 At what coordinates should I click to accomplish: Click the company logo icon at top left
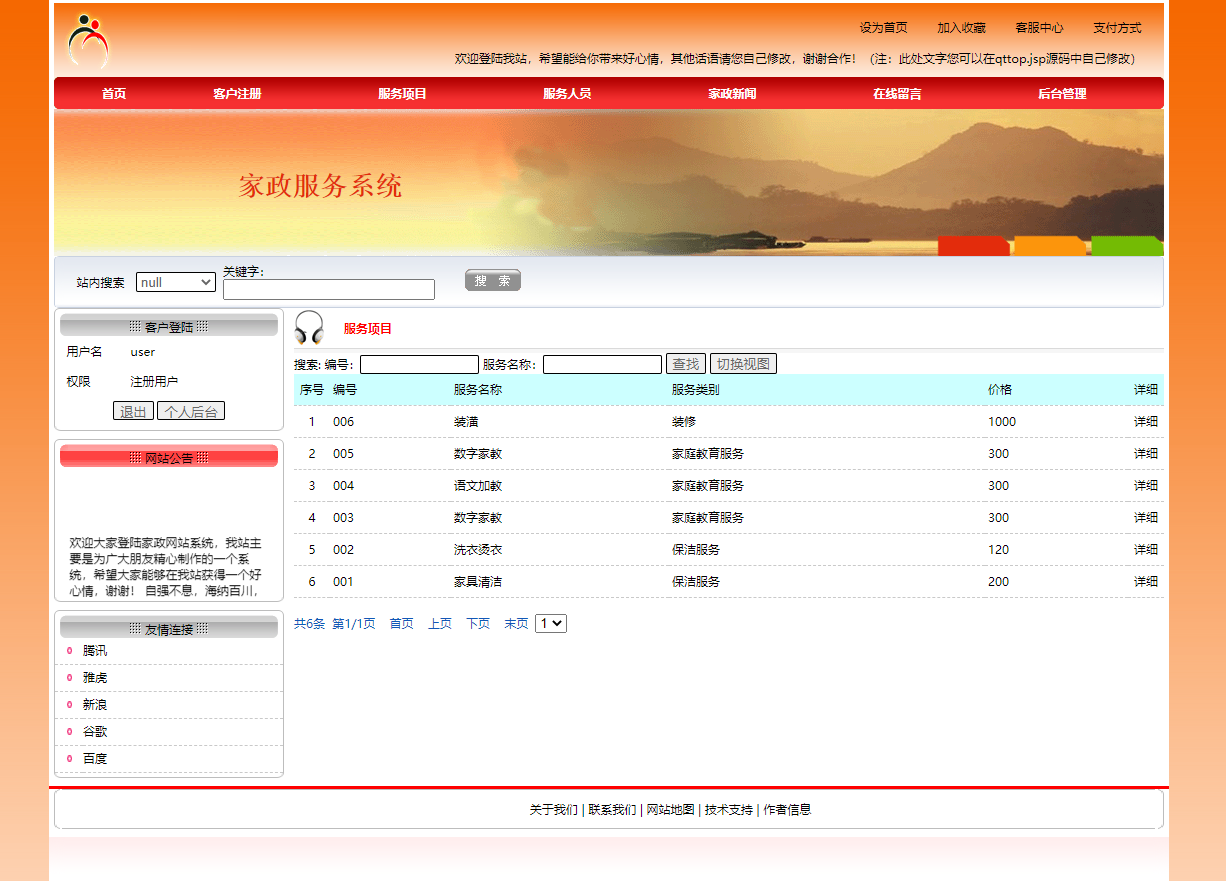(88, 40)
